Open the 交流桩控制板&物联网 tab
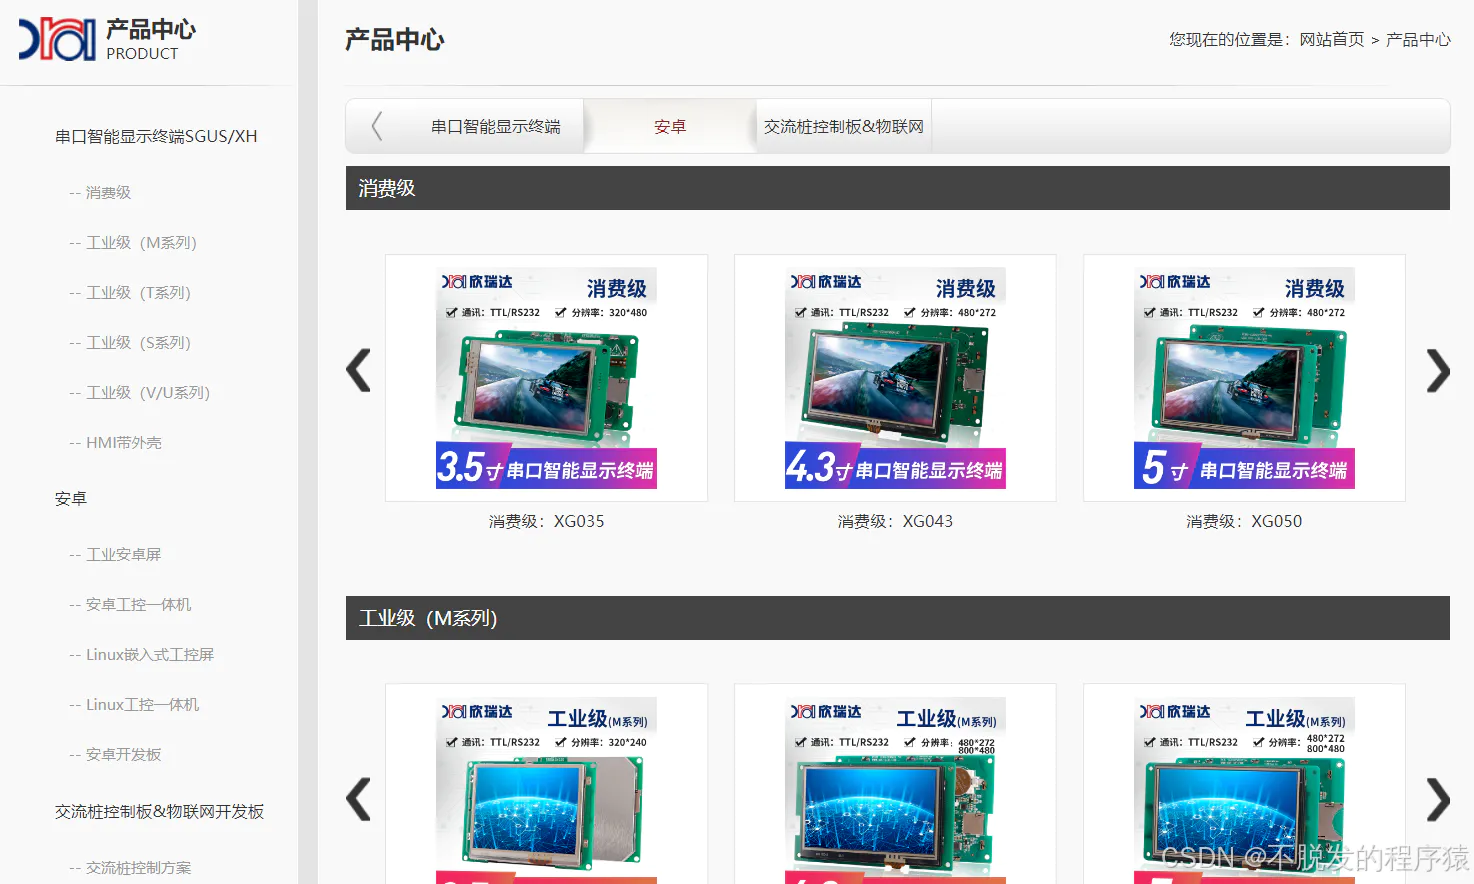This screenshot has width=1474, height=884. pos(844,127)
